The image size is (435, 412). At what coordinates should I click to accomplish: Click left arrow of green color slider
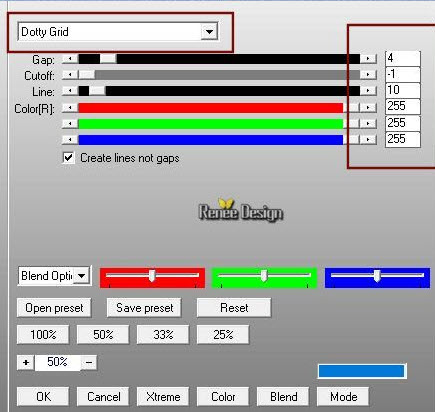70,124
